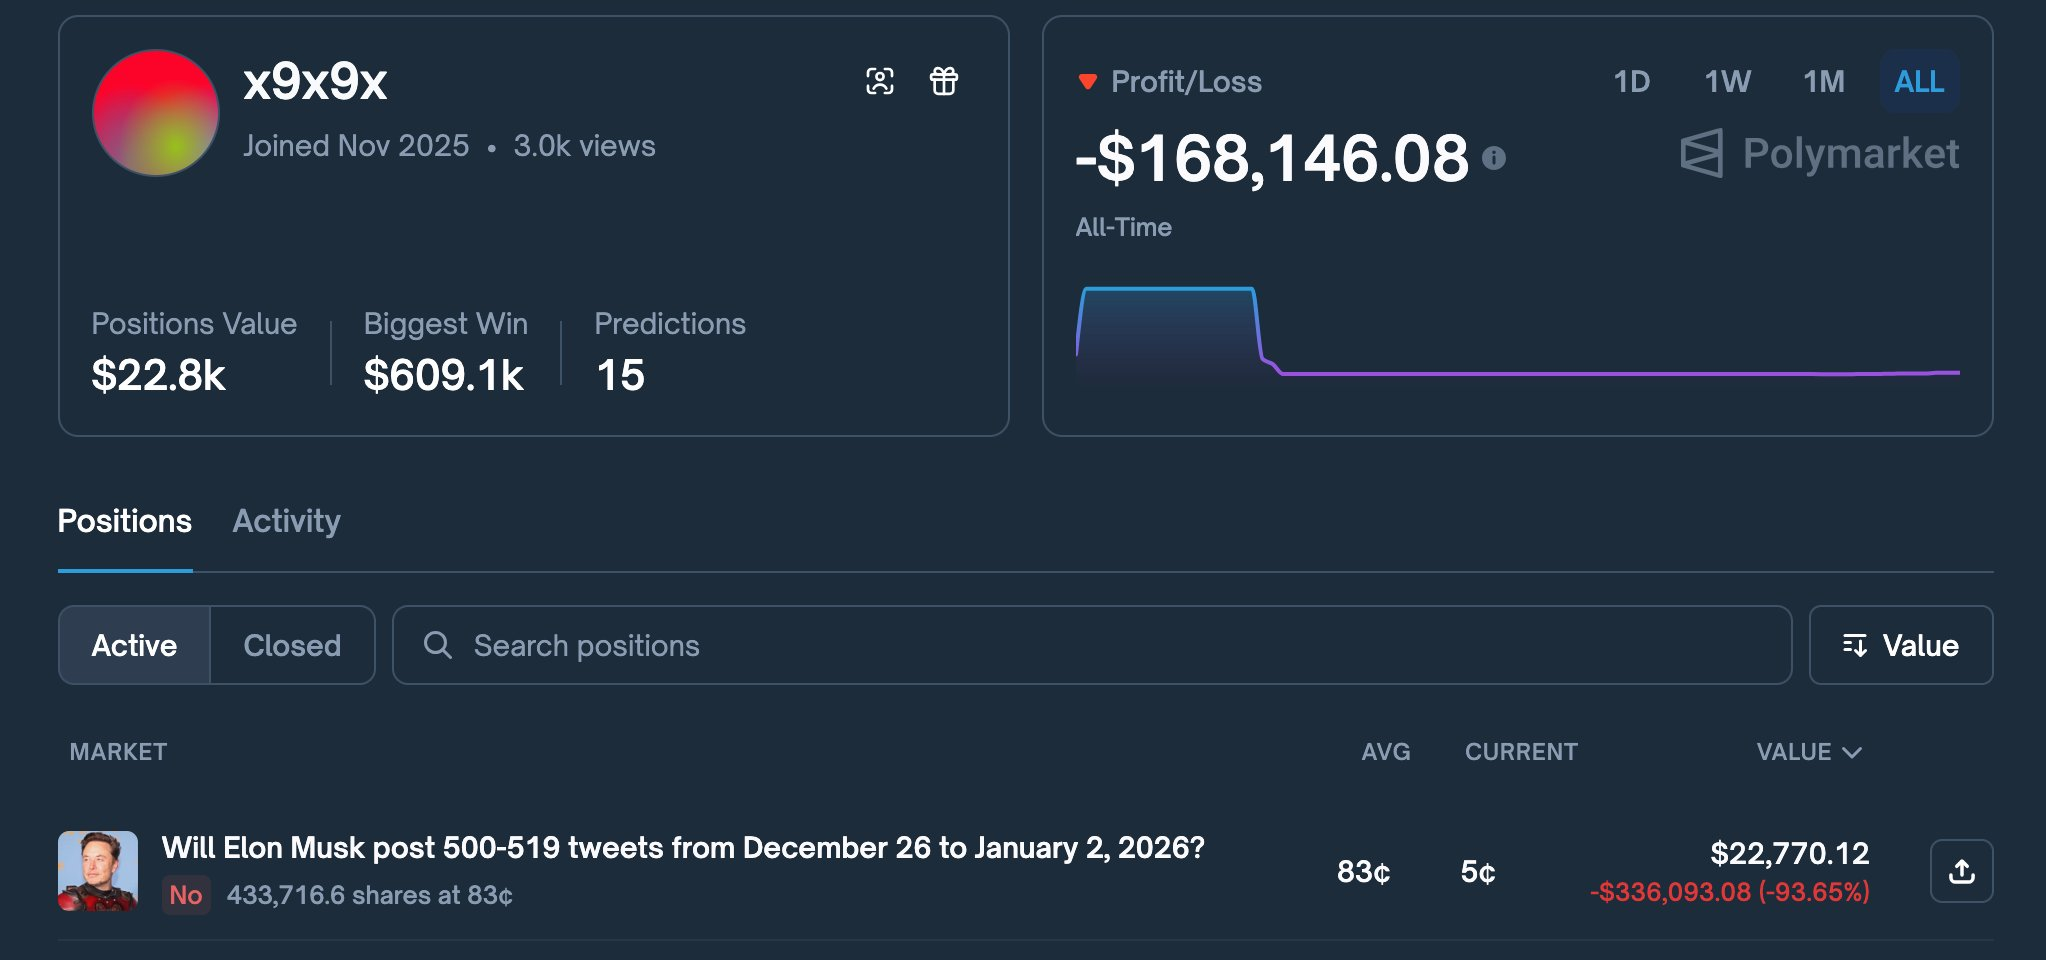Click the info icon beside the profit amount
Screen dimensions: 2046x960
[1493, 158]
